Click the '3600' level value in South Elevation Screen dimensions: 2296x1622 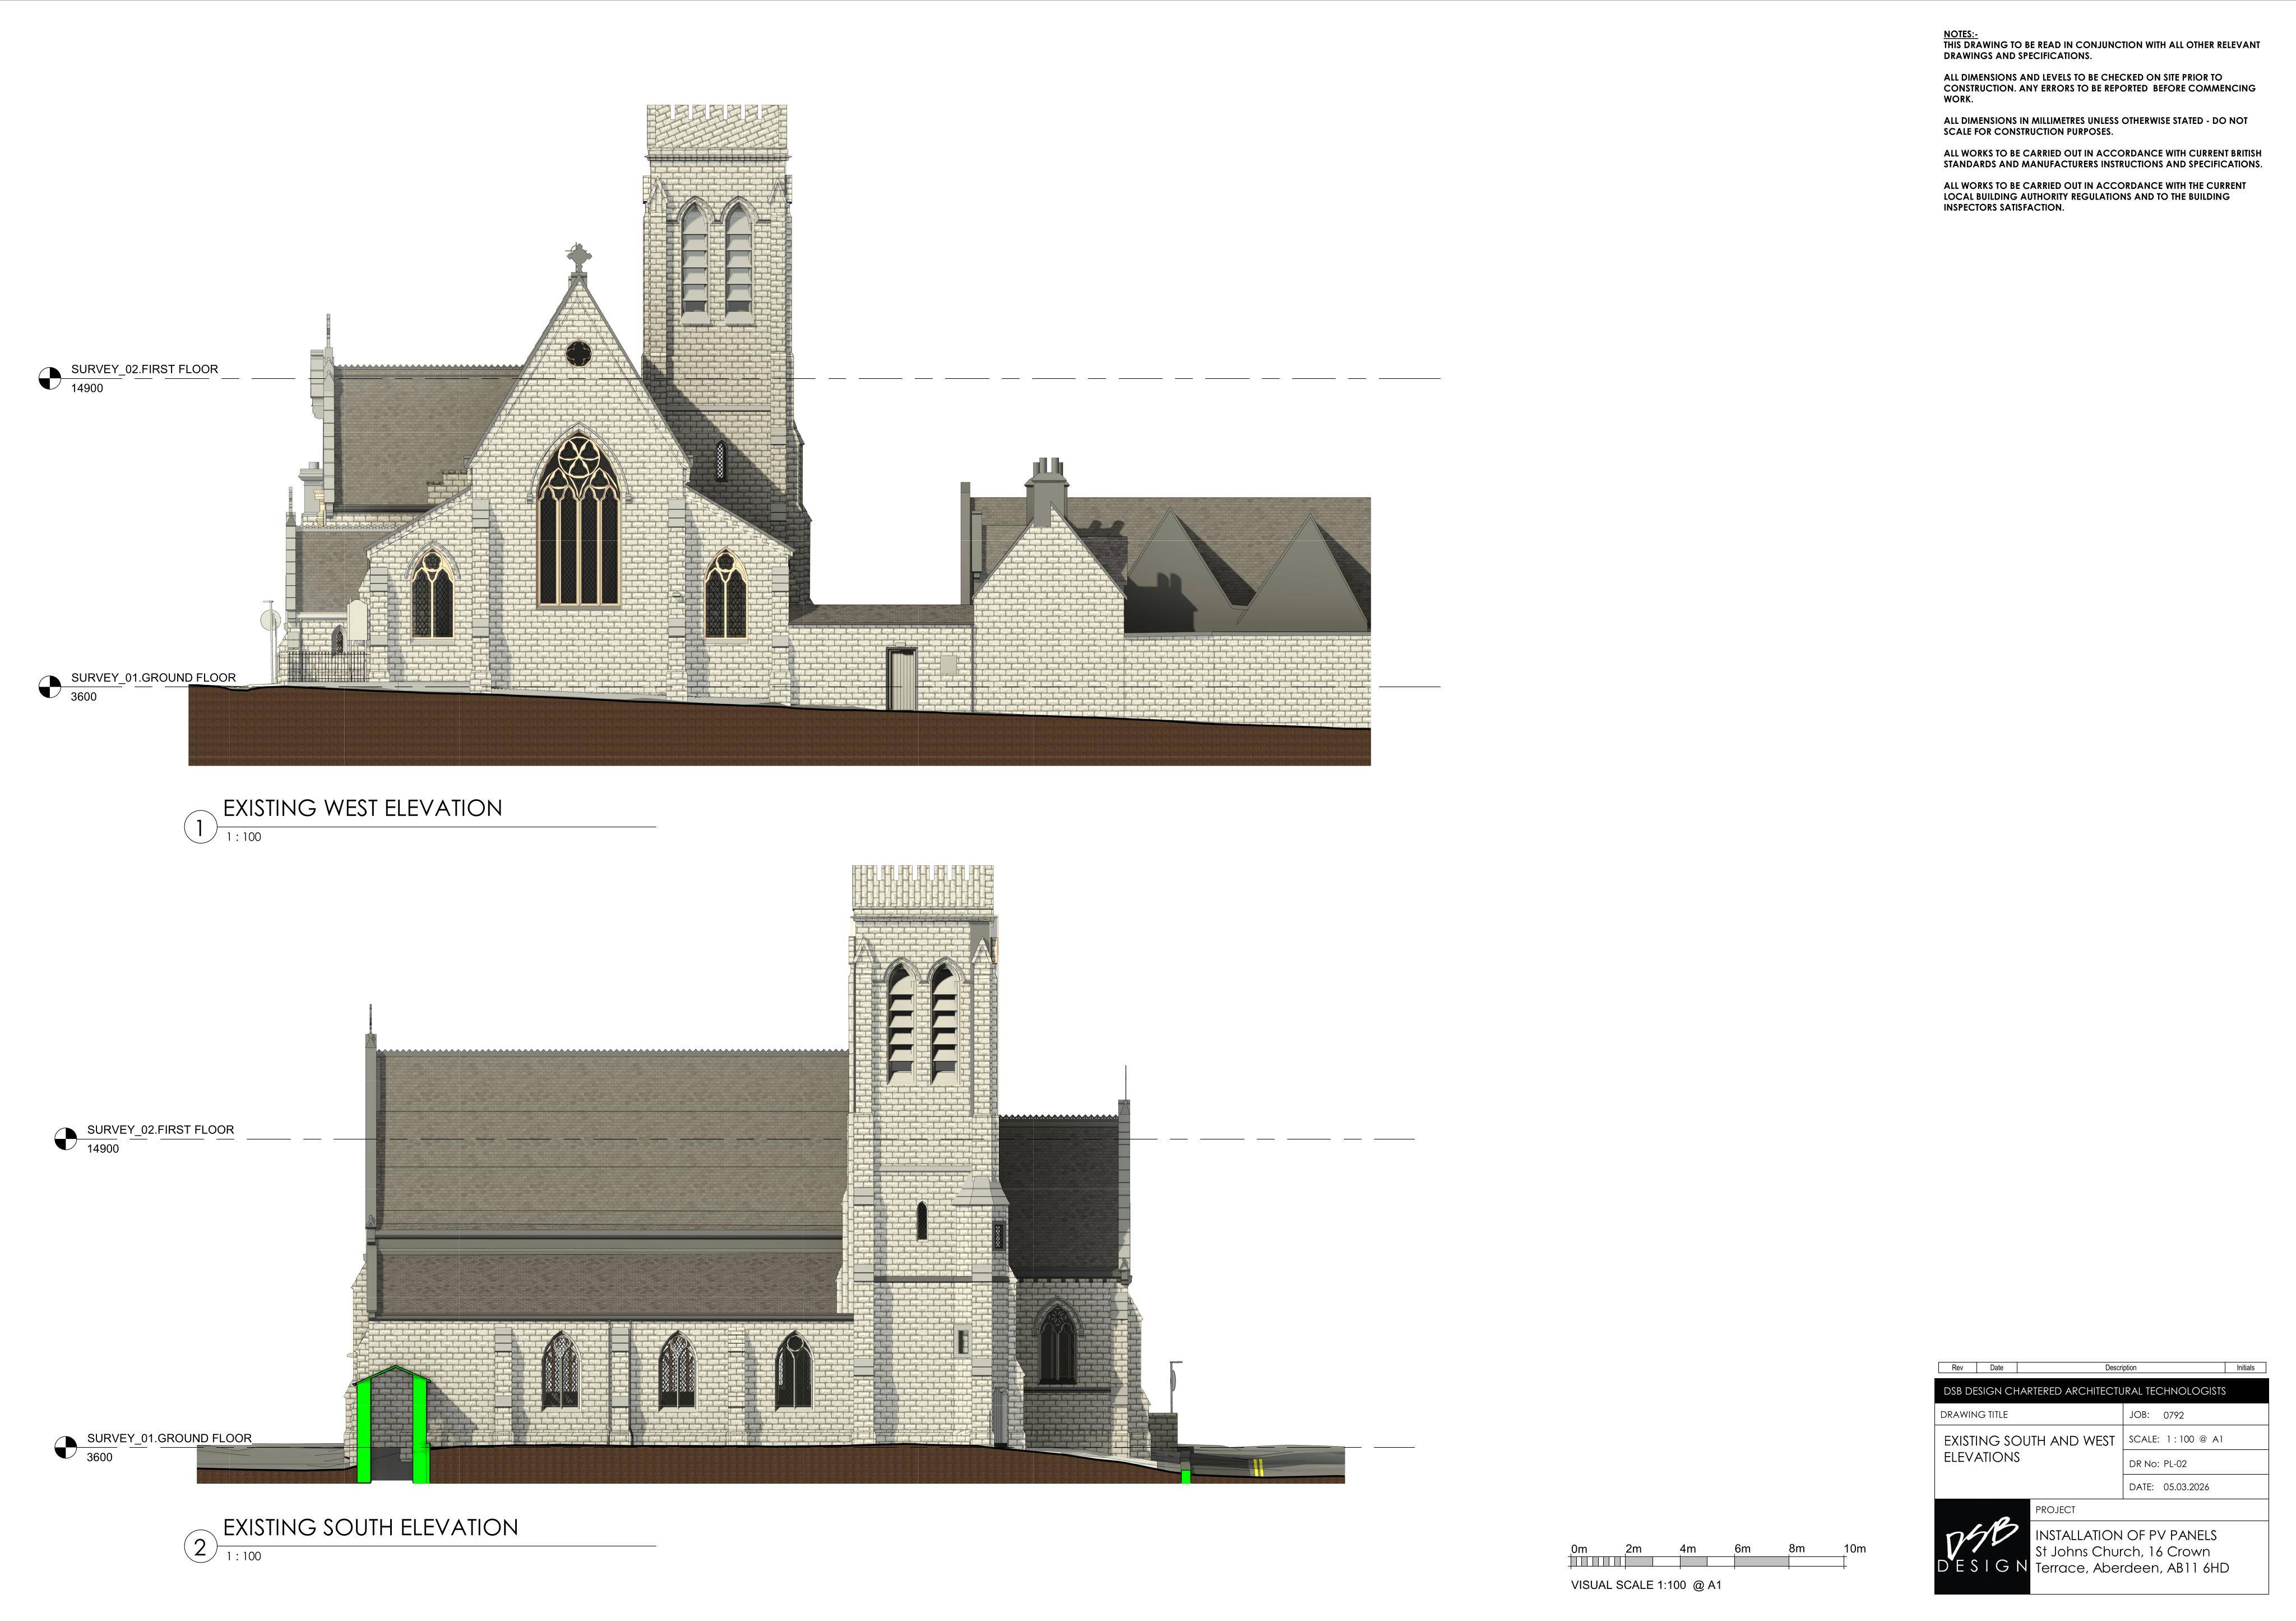99,1457
